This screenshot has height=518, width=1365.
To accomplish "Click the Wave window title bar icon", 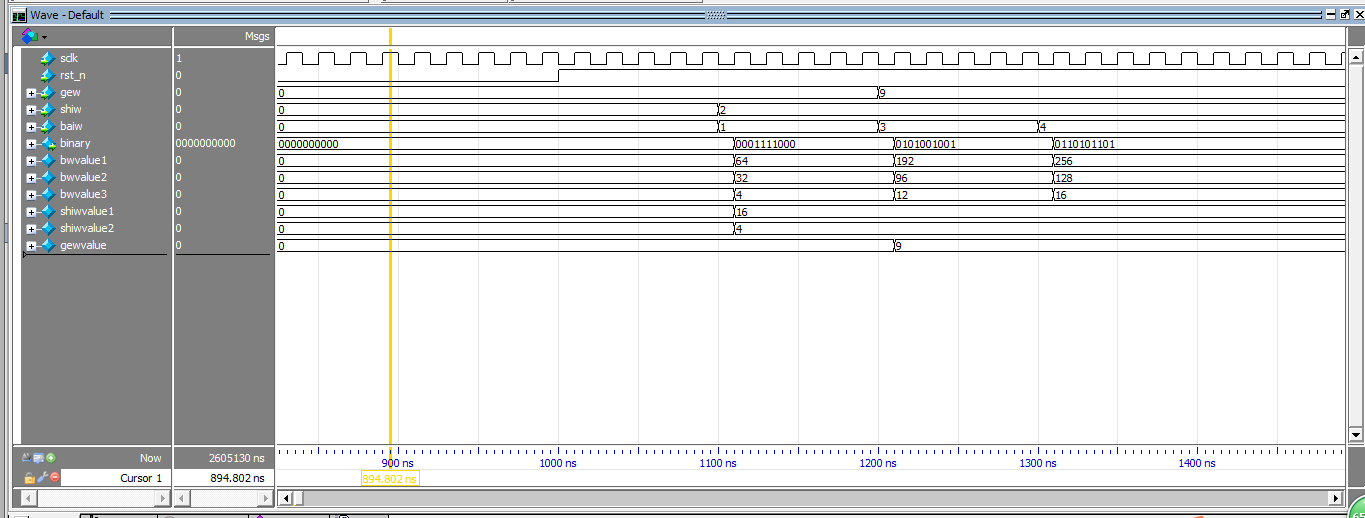I will coord(19,15).
